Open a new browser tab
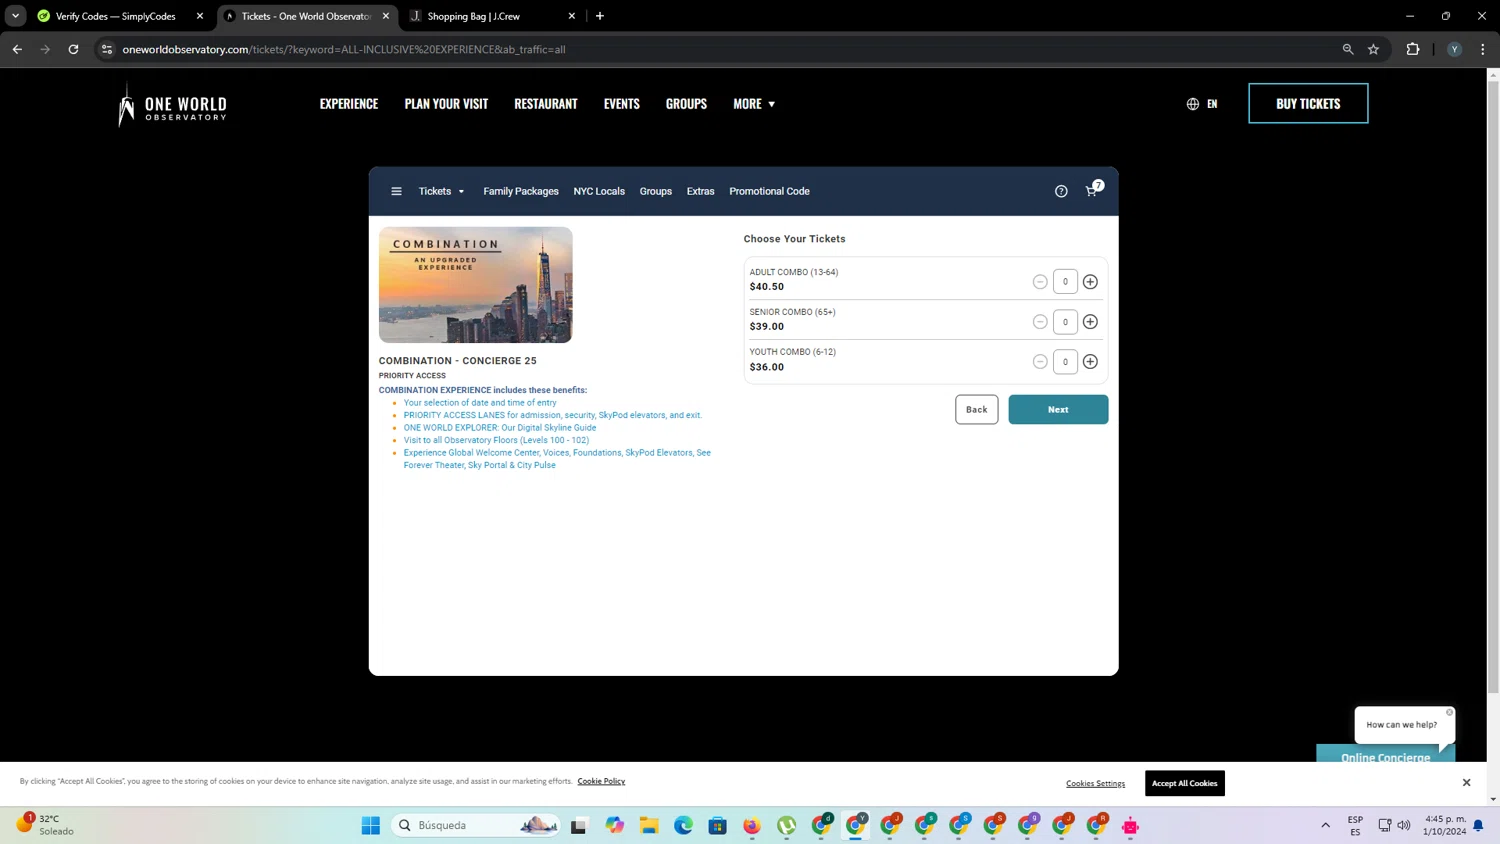1500x844 pixels. click(x=600, y=16)
